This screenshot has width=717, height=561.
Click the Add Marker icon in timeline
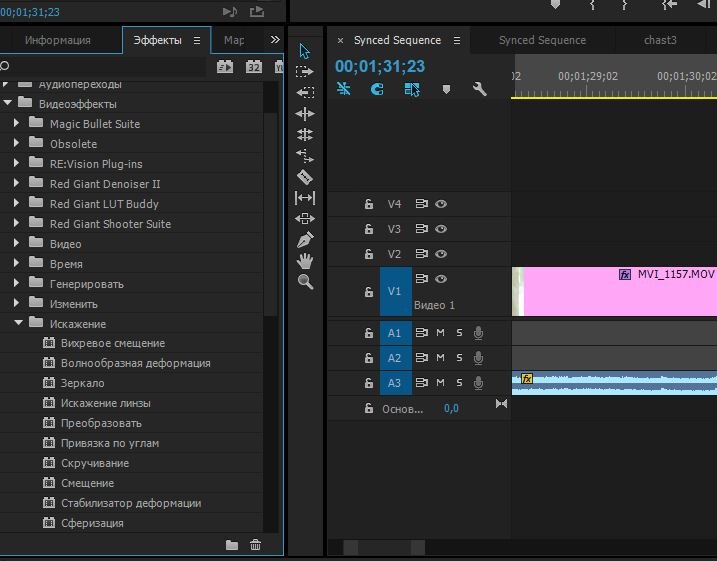[x=446, y=89]
